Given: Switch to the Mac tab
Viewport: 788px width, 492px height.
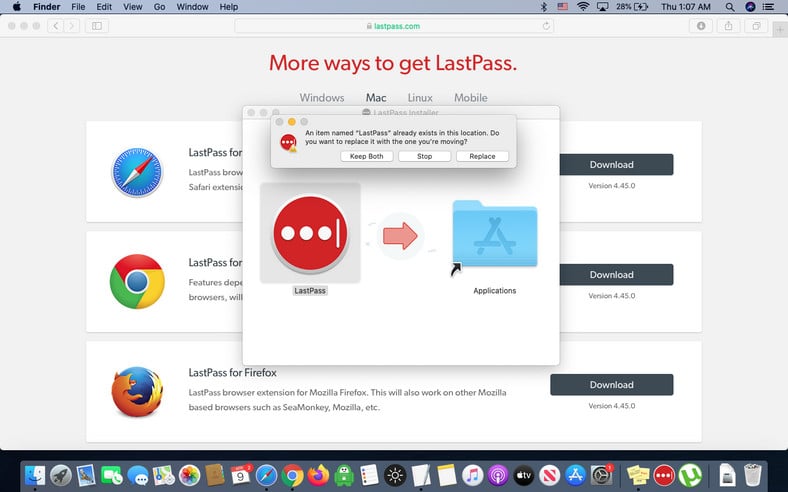Looking at the screenshot, I should pos(376,97).
